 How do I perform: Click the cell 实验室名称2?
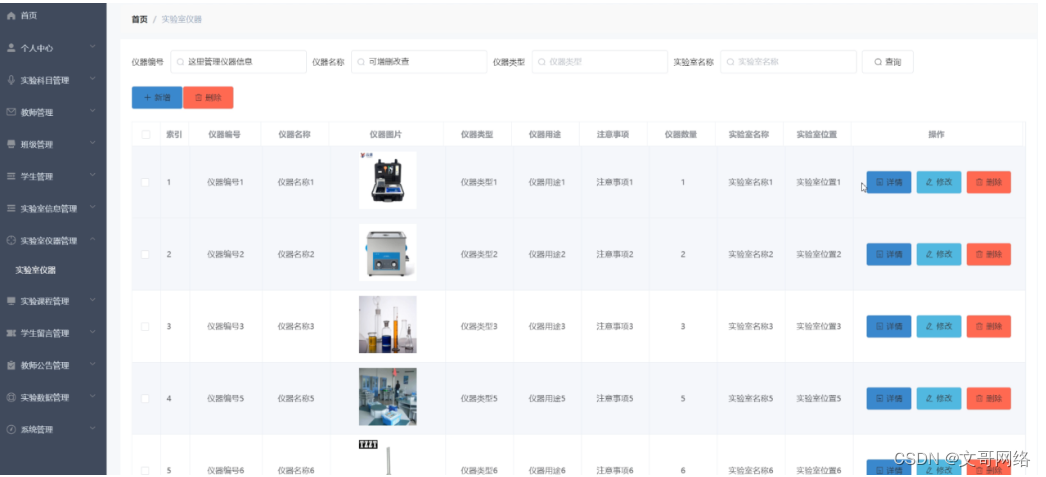[x=750, y=254]
